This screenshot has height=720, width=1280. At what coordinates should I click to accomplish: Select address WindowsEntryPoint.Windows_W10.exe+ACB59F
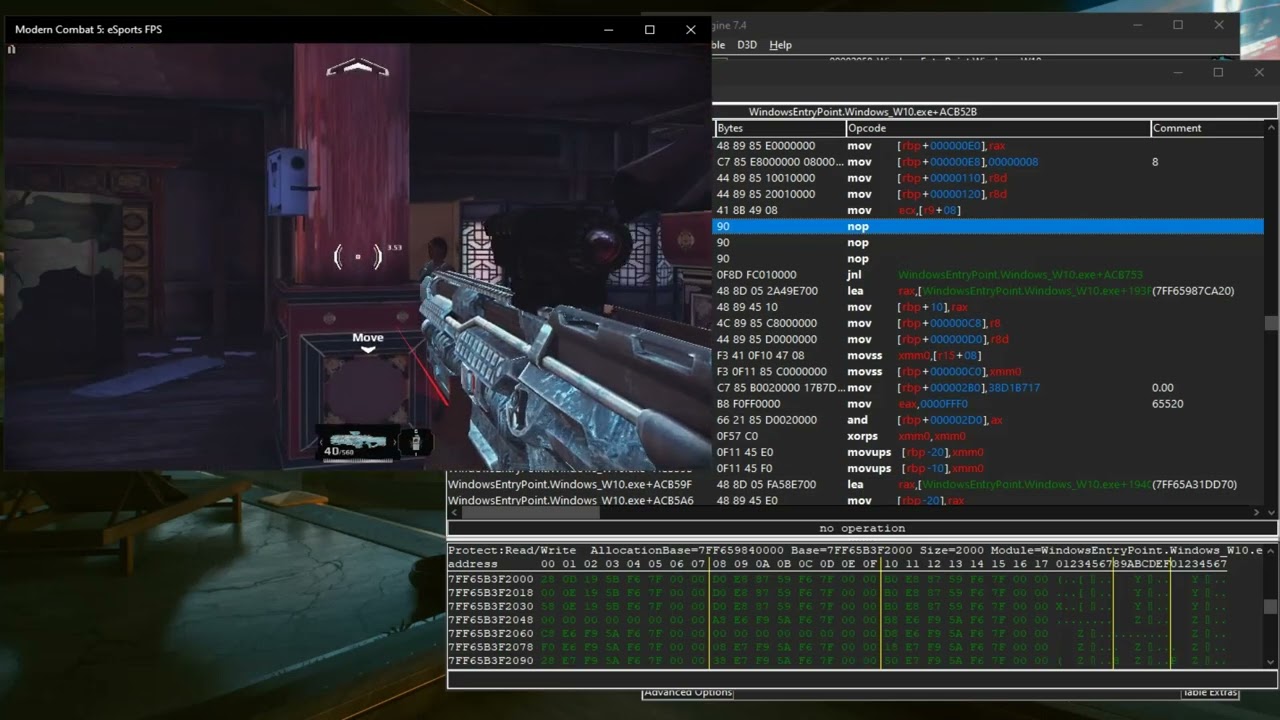point(570,484)
